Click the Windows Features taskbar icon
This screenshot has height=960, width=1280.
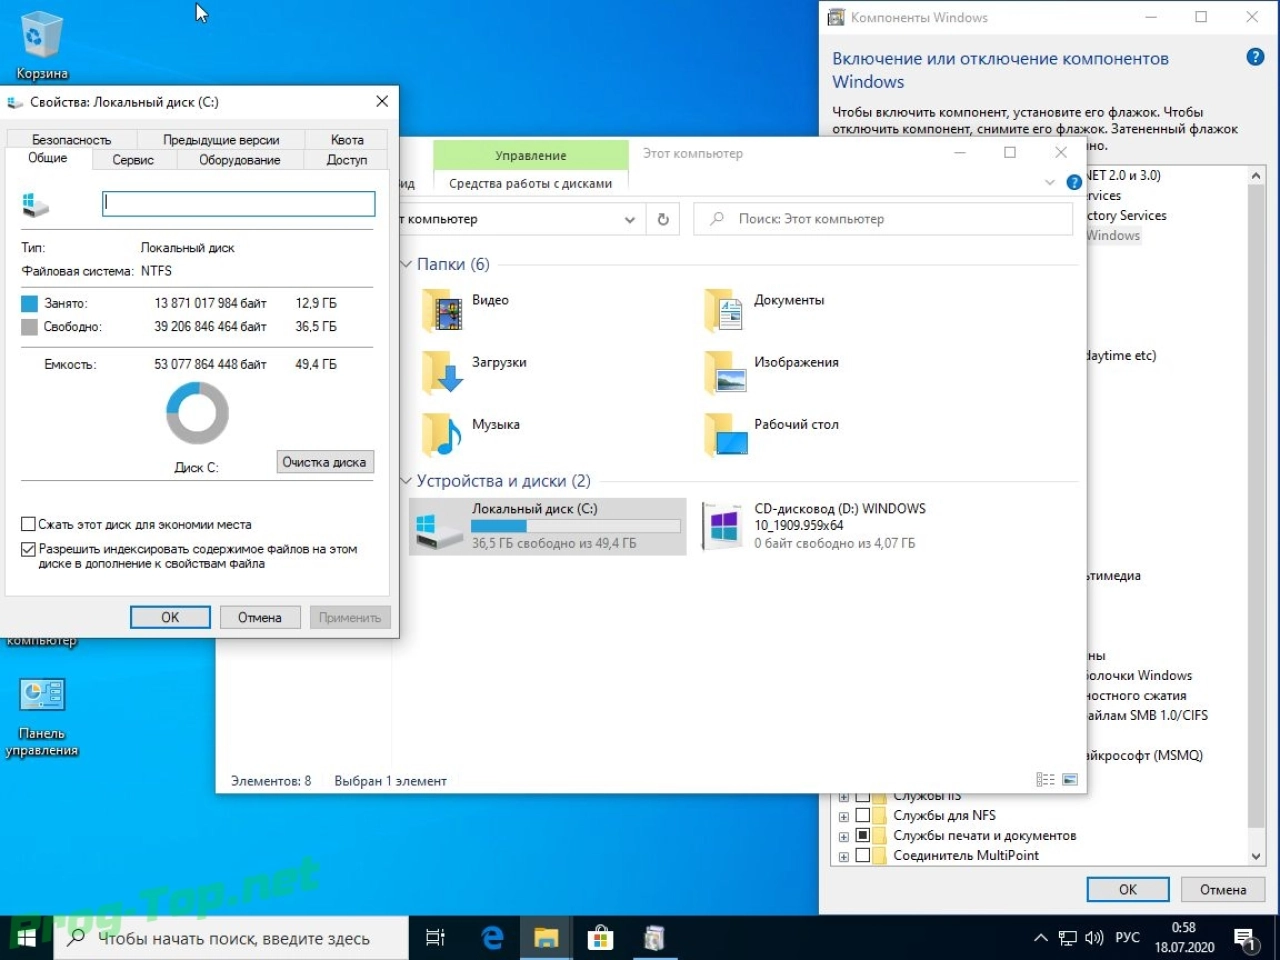click(x=654, y=938)
